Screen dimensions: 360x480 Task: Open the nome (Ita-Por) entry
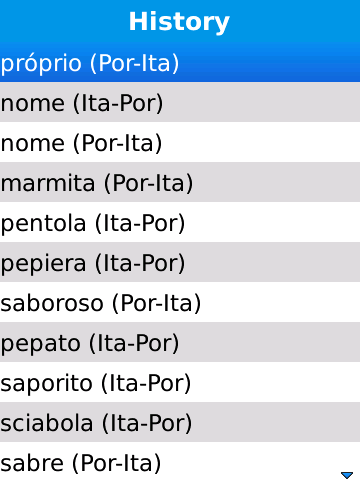180,102
